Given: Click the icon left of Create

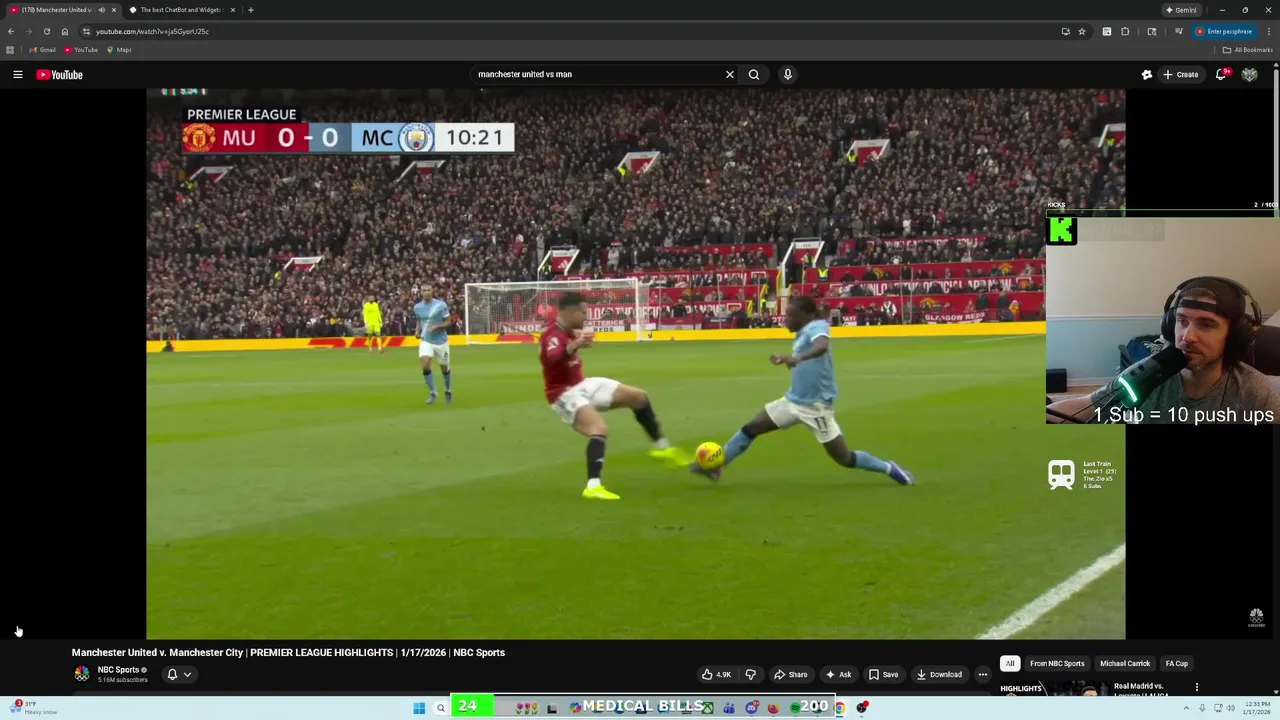Looking at the screenshot, I should pyautogui.click(x=1147, y=74).
